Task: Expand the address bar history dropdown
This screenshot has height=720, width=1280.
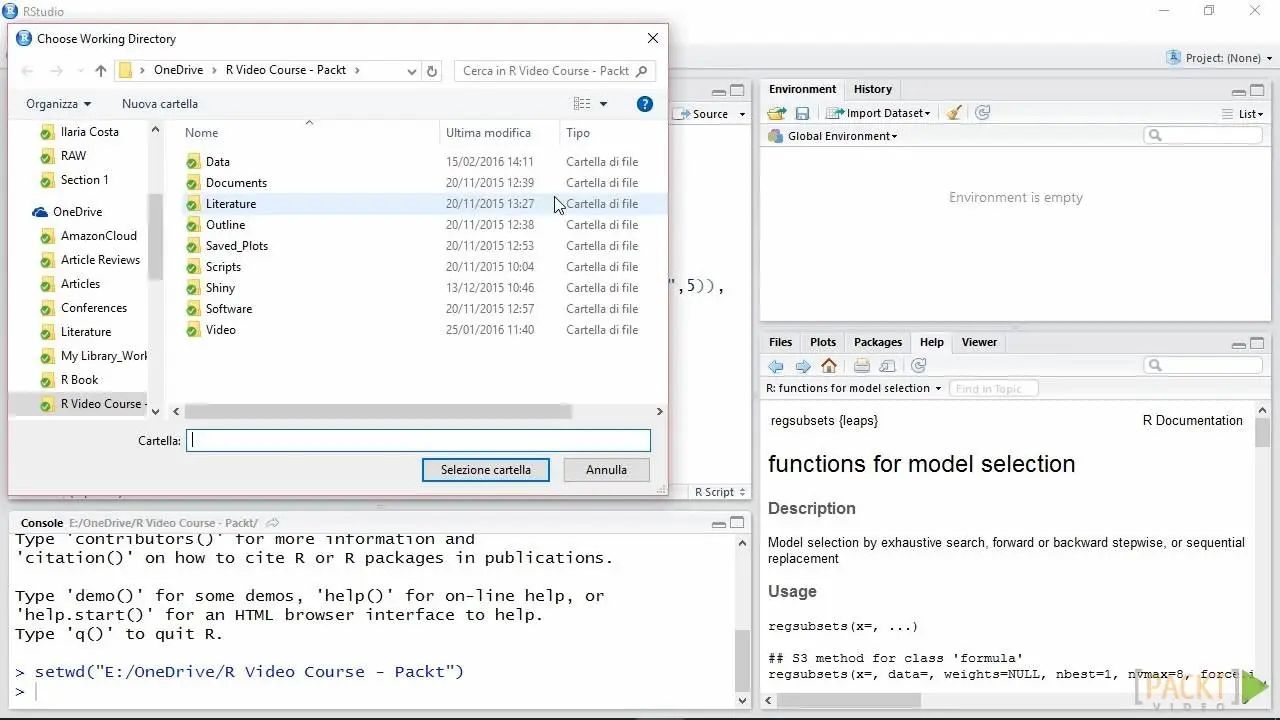Action: 412,71
